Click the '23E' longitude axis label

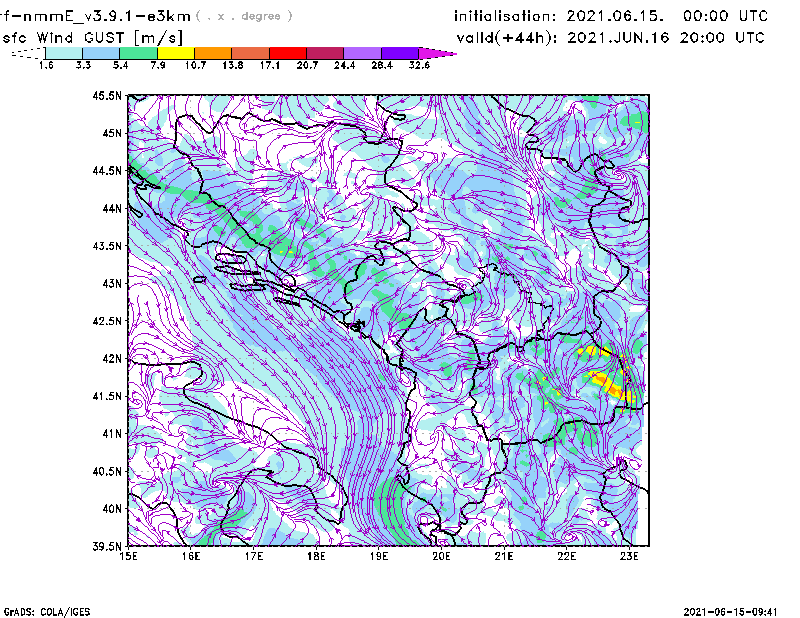tap(629, 556)
